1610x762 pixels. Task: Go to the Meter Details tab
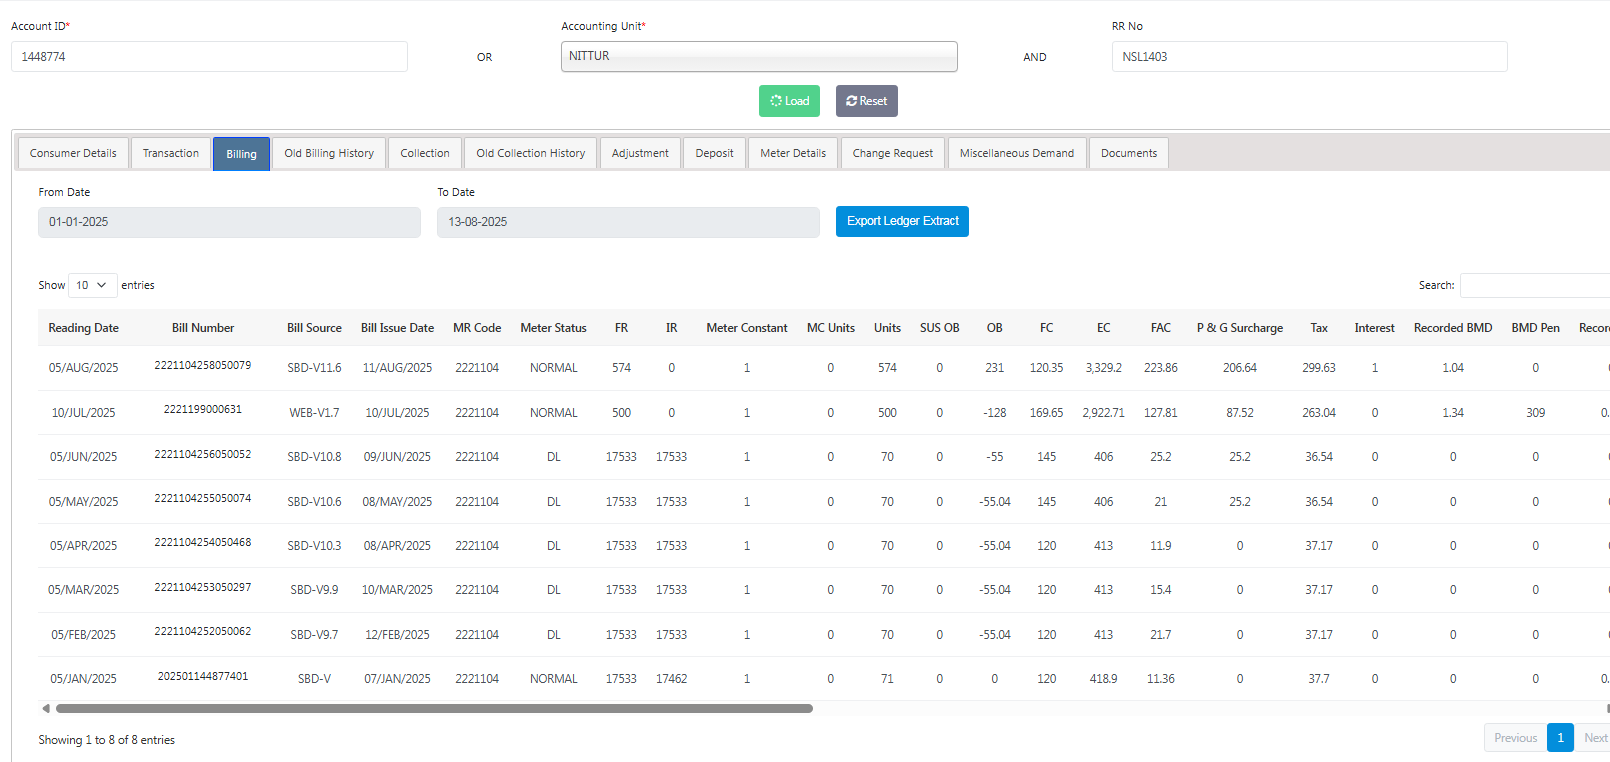[793, 153]
